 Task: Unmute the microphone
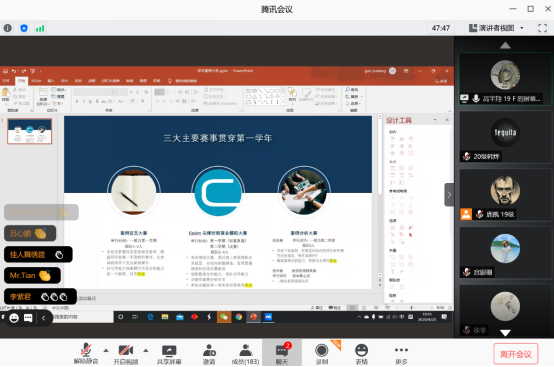[x=86, y=354]
